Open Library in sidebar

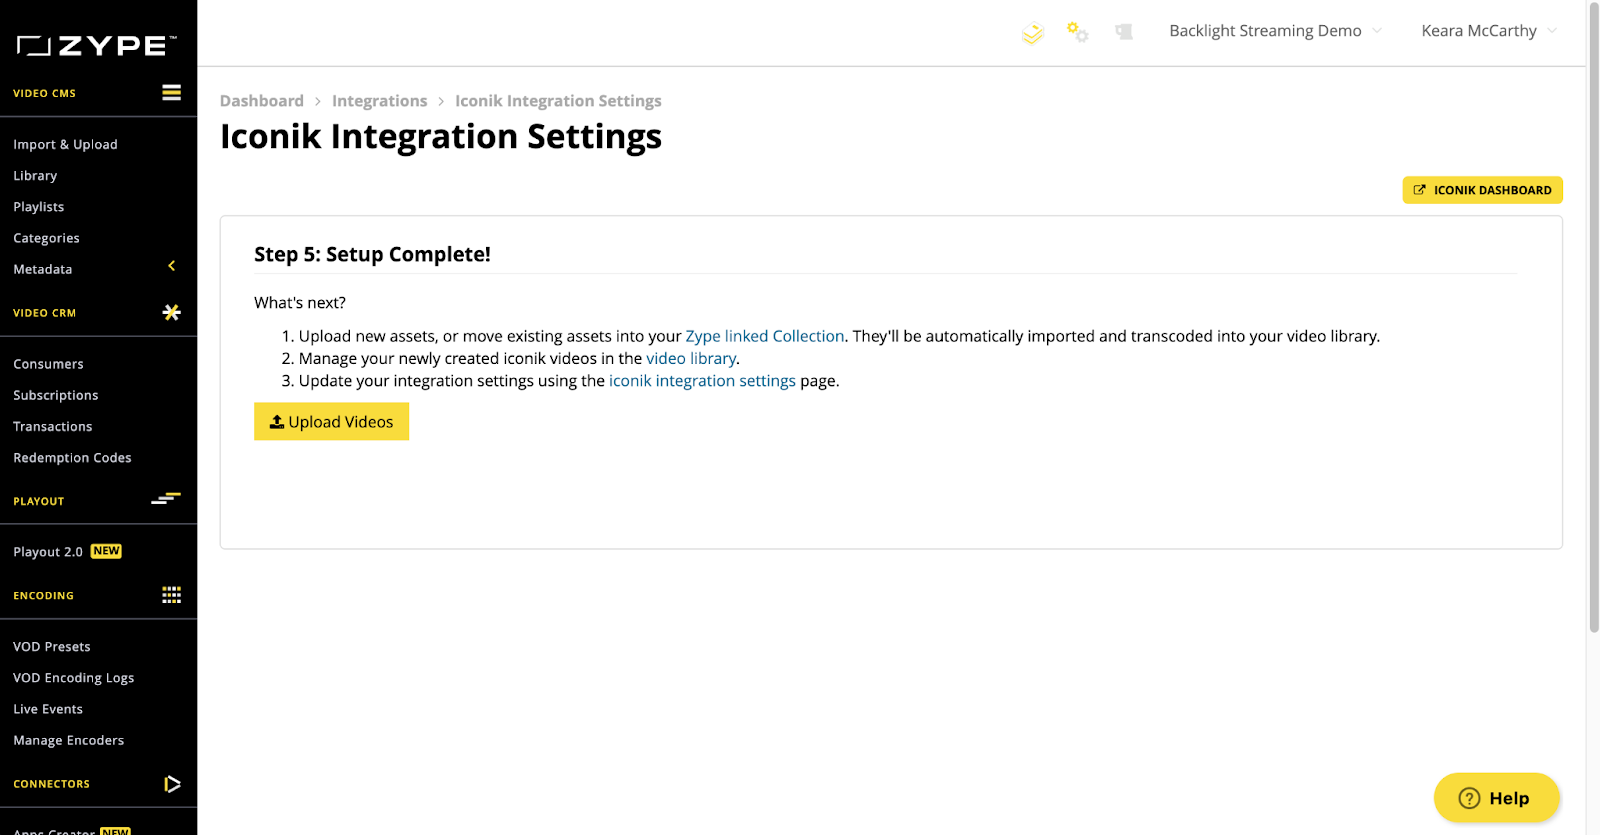[x=35, y=175]
